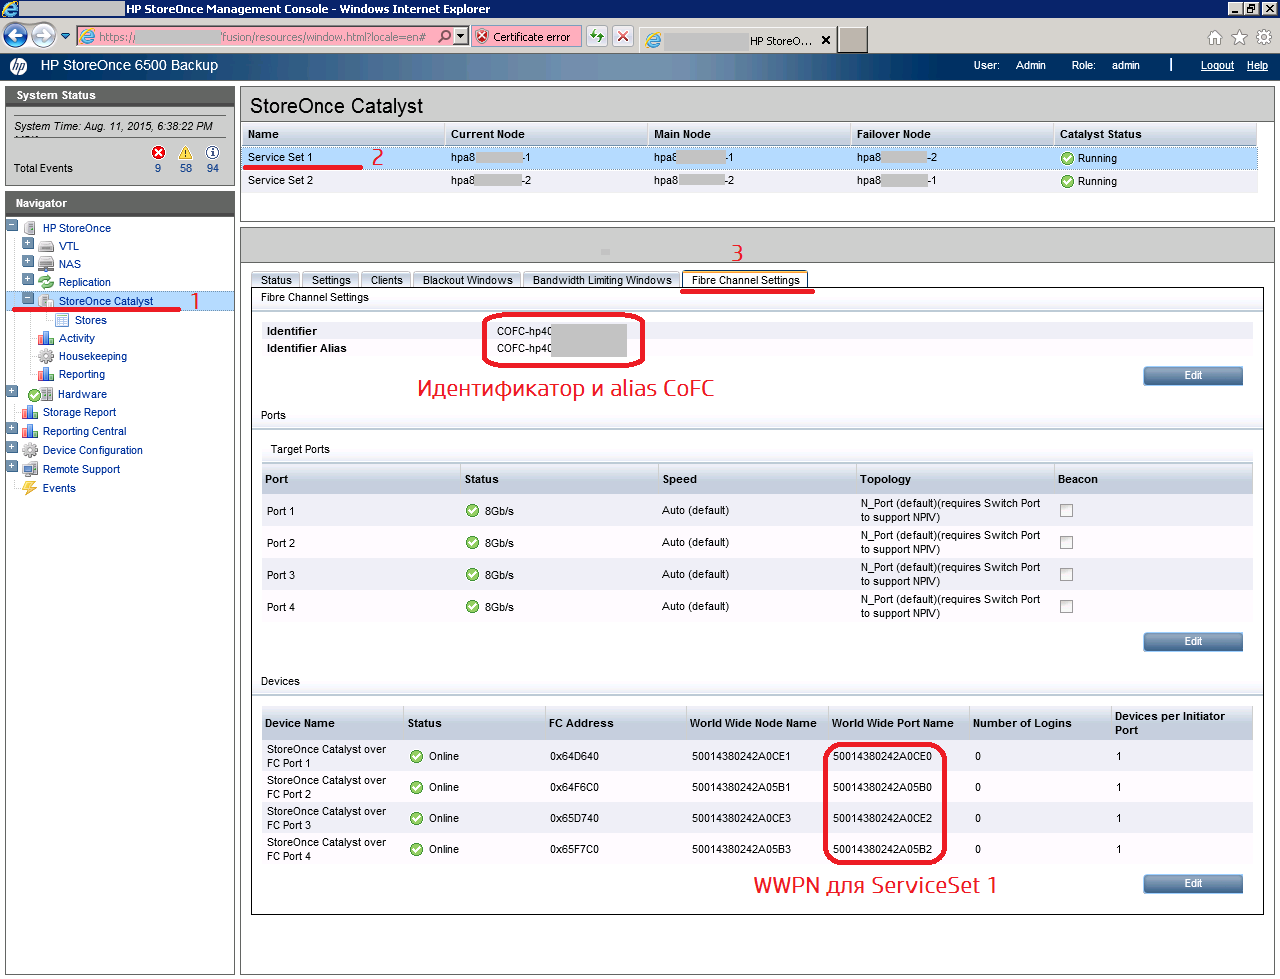Expand the Reporting Central node
1280x979 pixels.
coord(12,428)
